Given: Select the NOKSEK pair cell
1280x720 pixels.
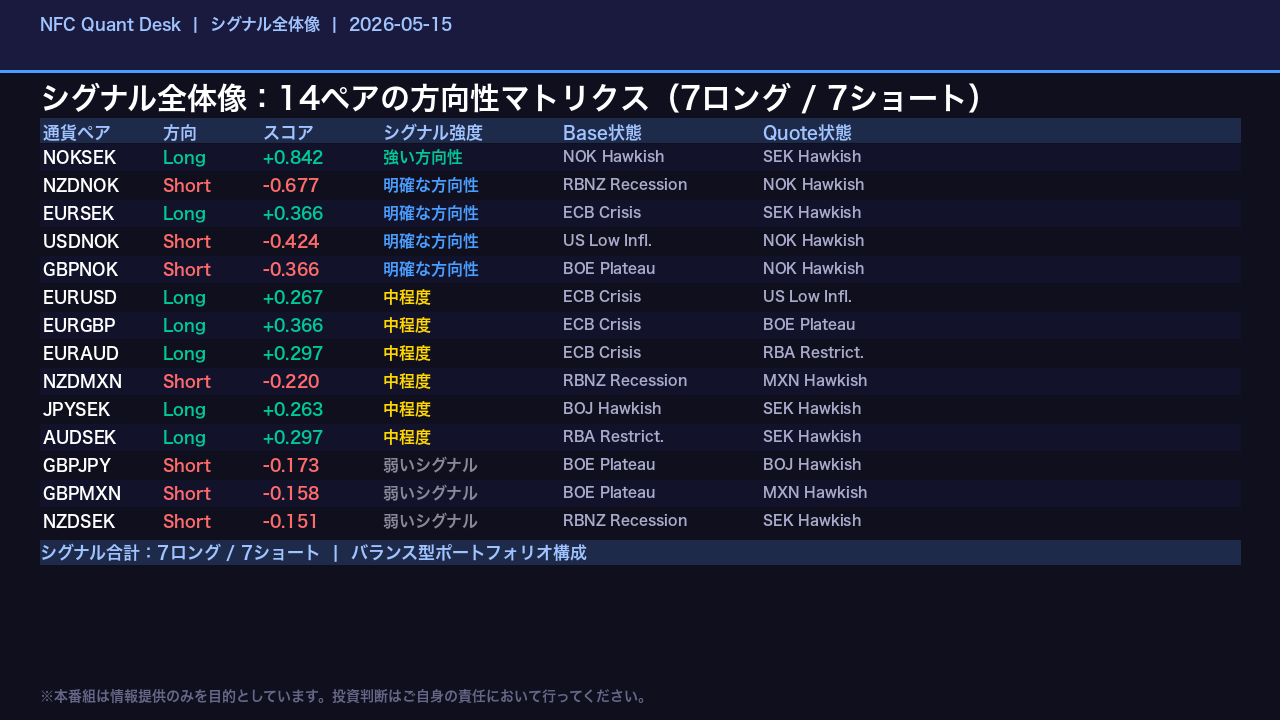Looking at the screenshot, I should tap(79, 157).
